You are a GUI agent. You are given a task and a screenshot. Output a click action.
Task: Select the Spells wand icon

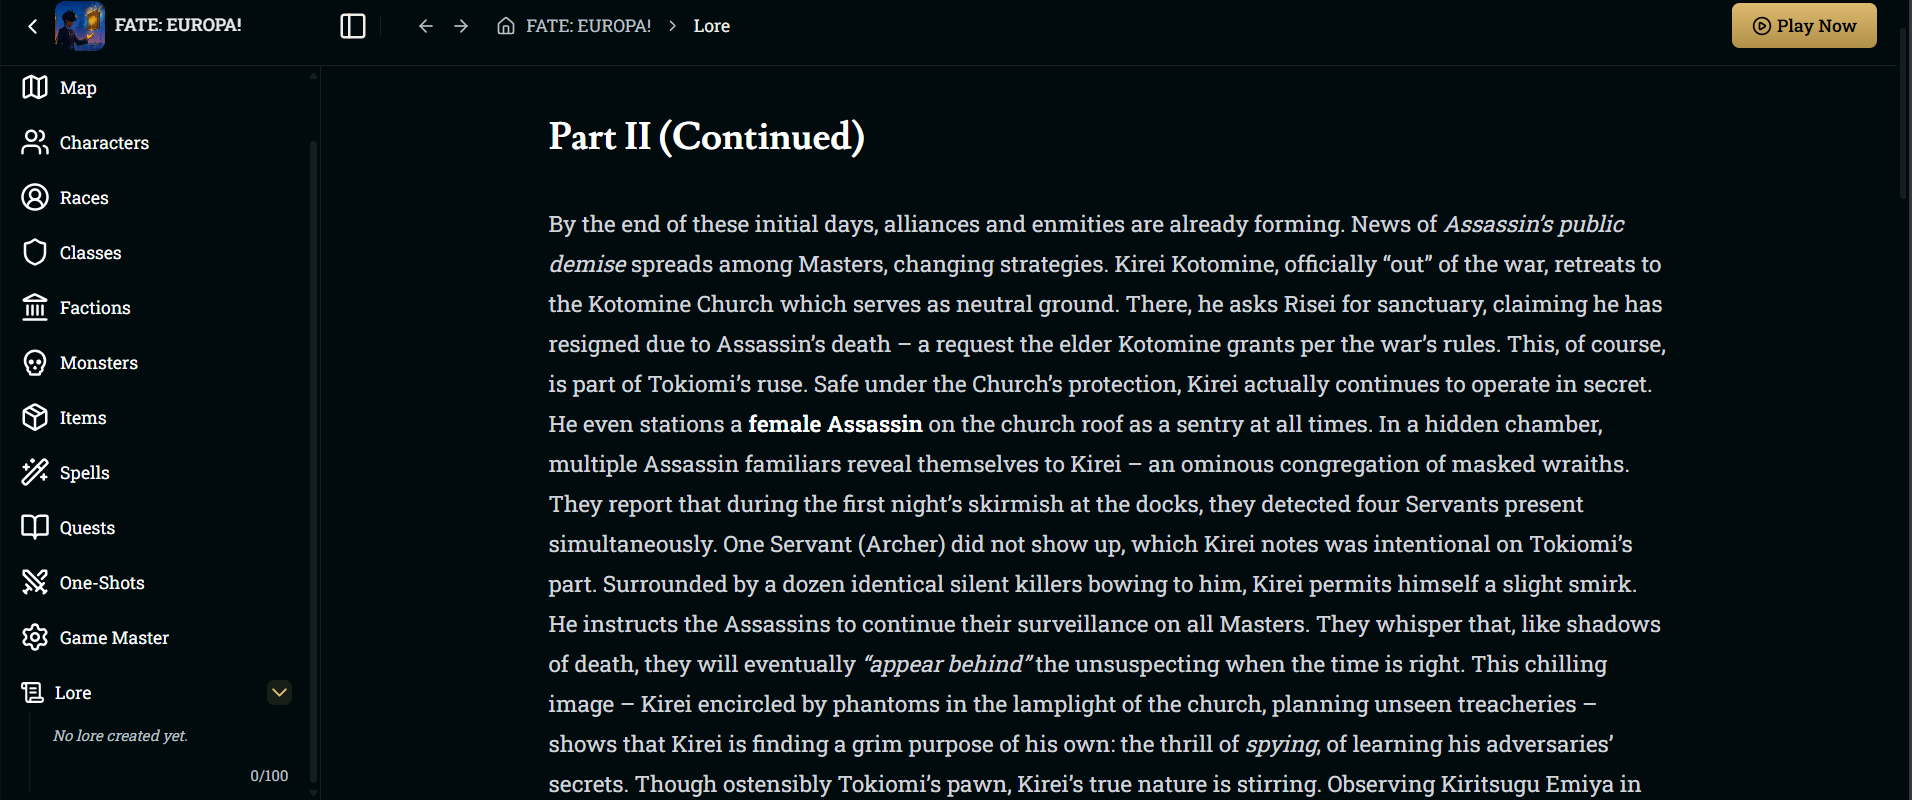pyautogui.click(x=35, y=473)
